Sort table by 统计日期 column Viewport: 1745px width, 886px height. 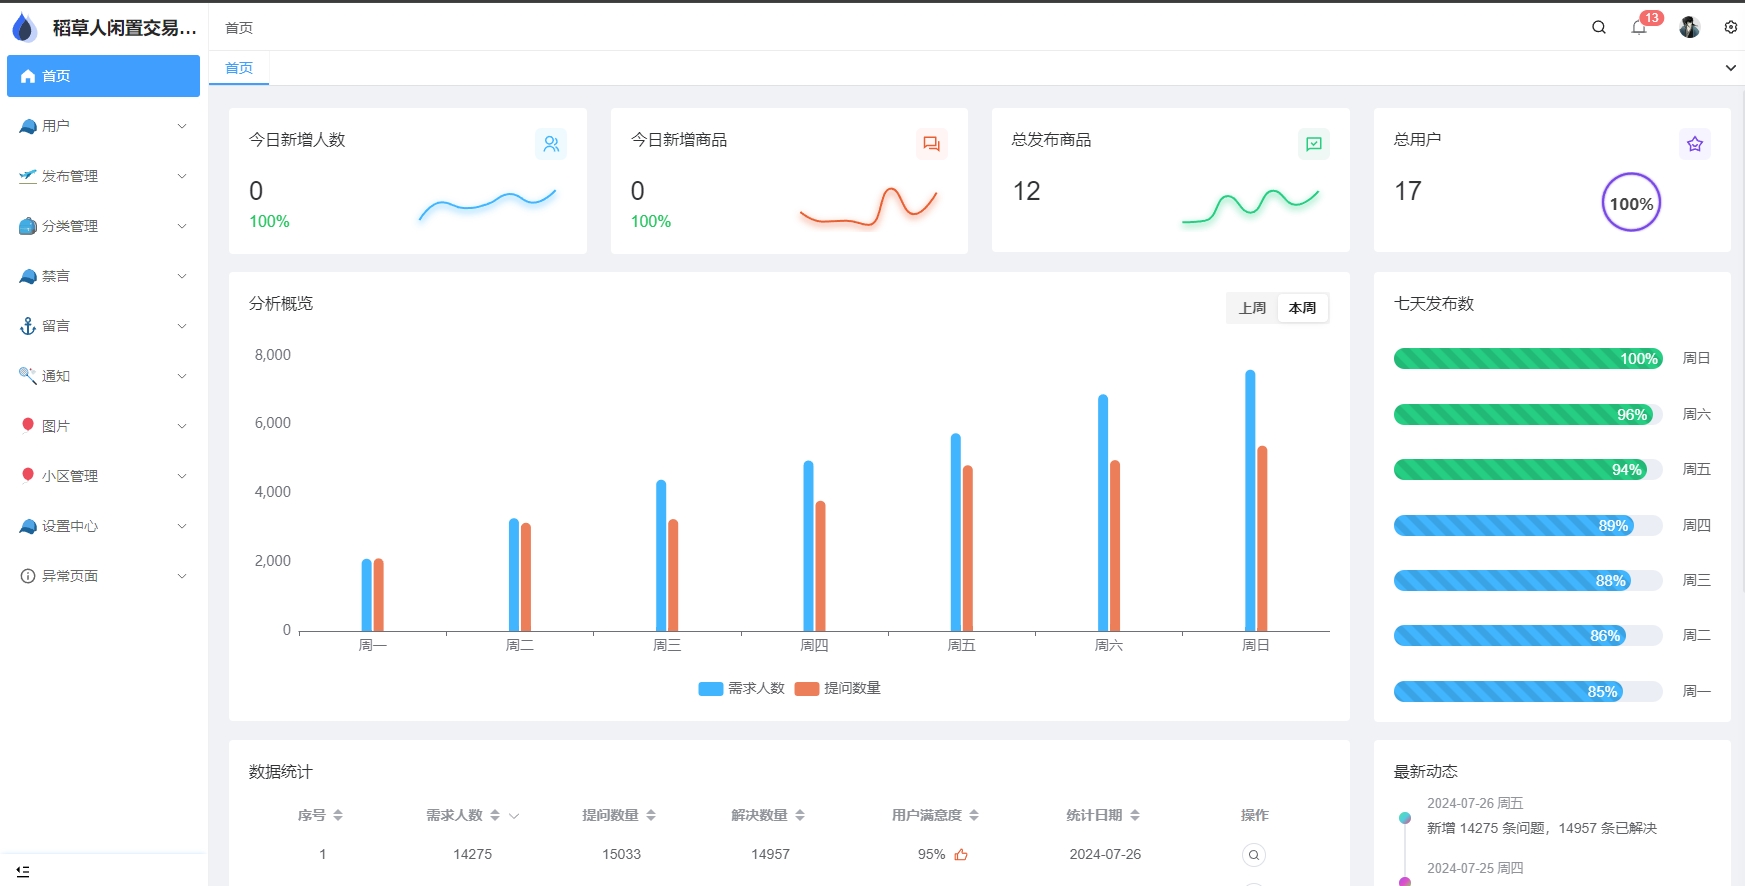click(1135, 815)
